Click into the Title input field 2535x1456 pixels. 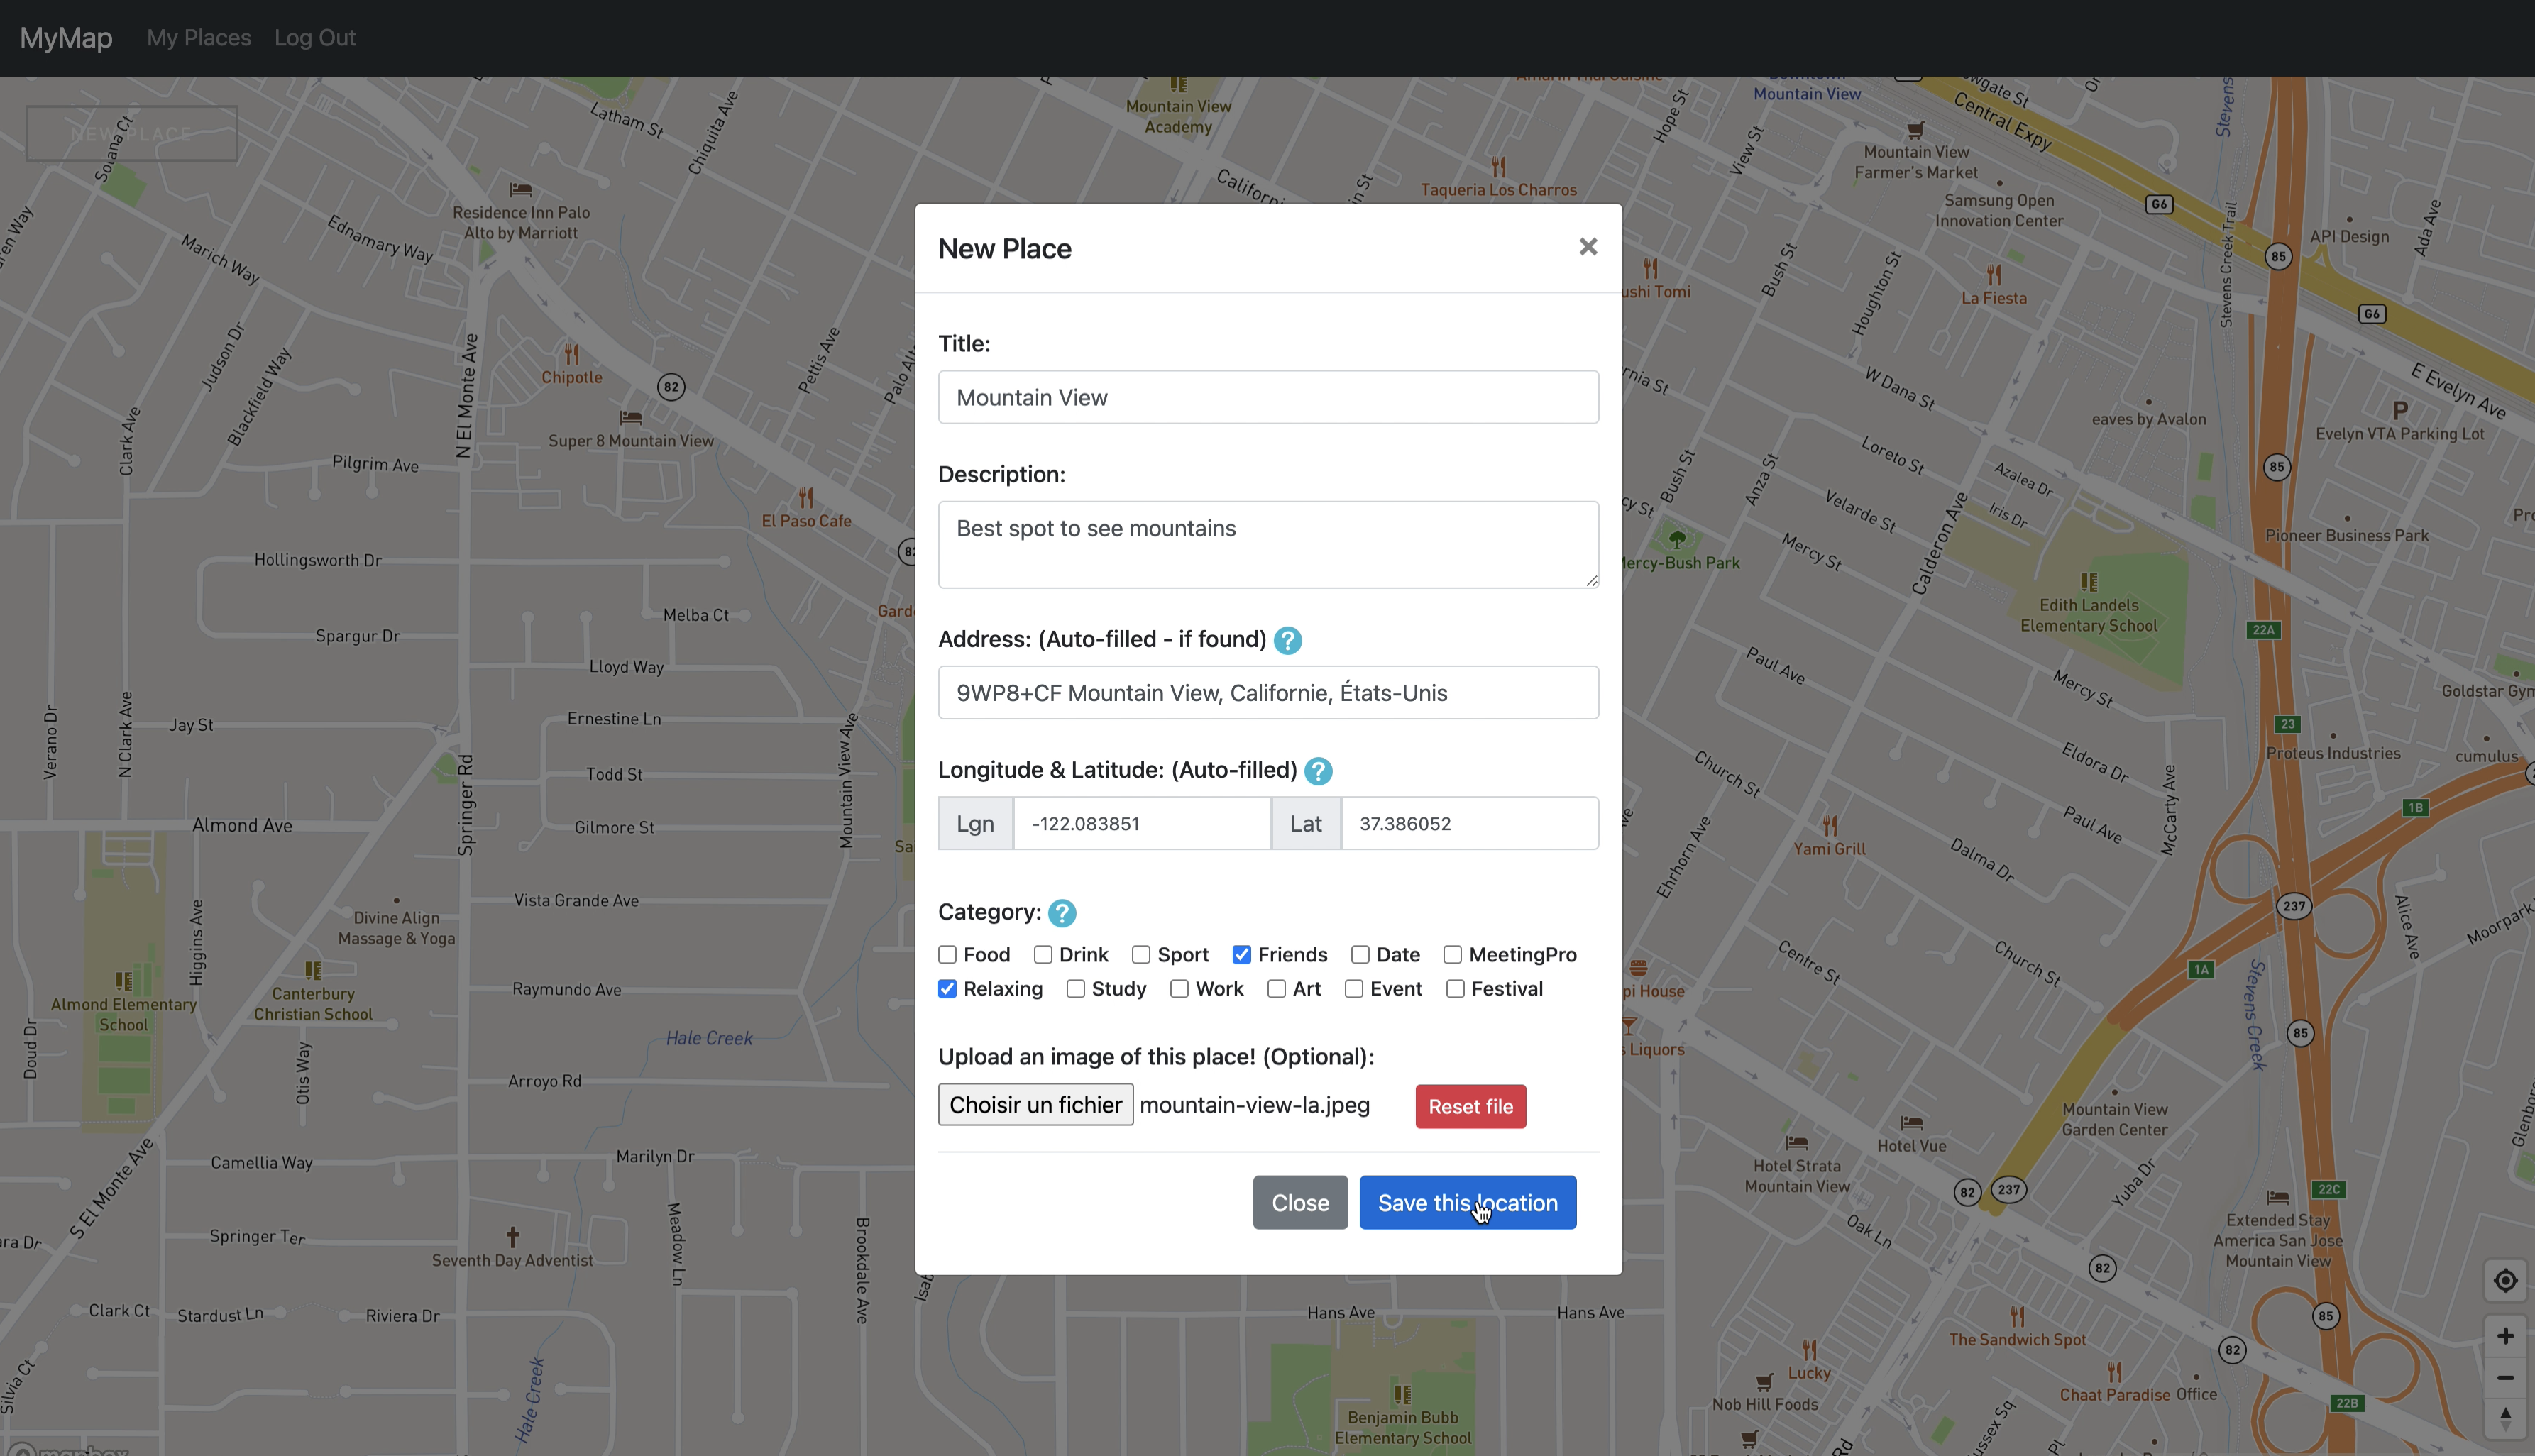click(x=1267, y=398)
